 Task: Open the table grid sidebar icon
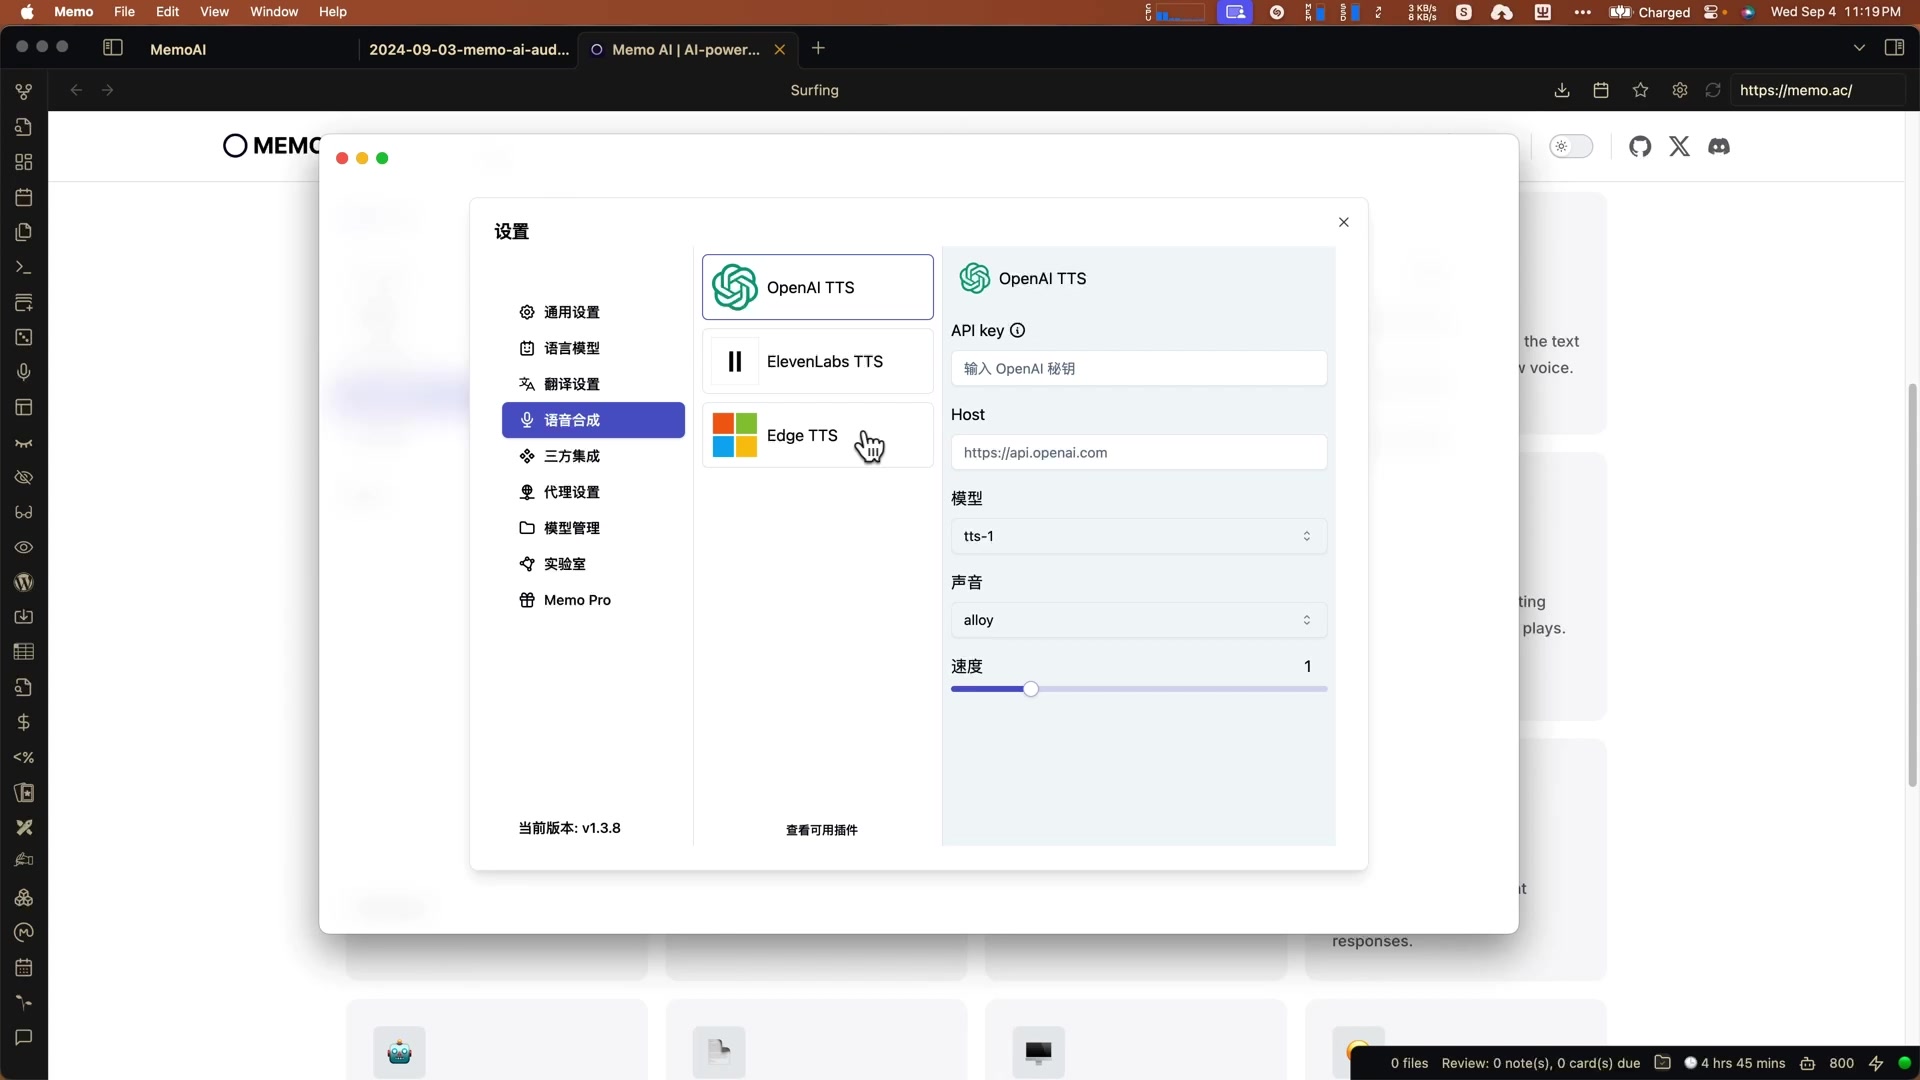click(x=24, y=652)
